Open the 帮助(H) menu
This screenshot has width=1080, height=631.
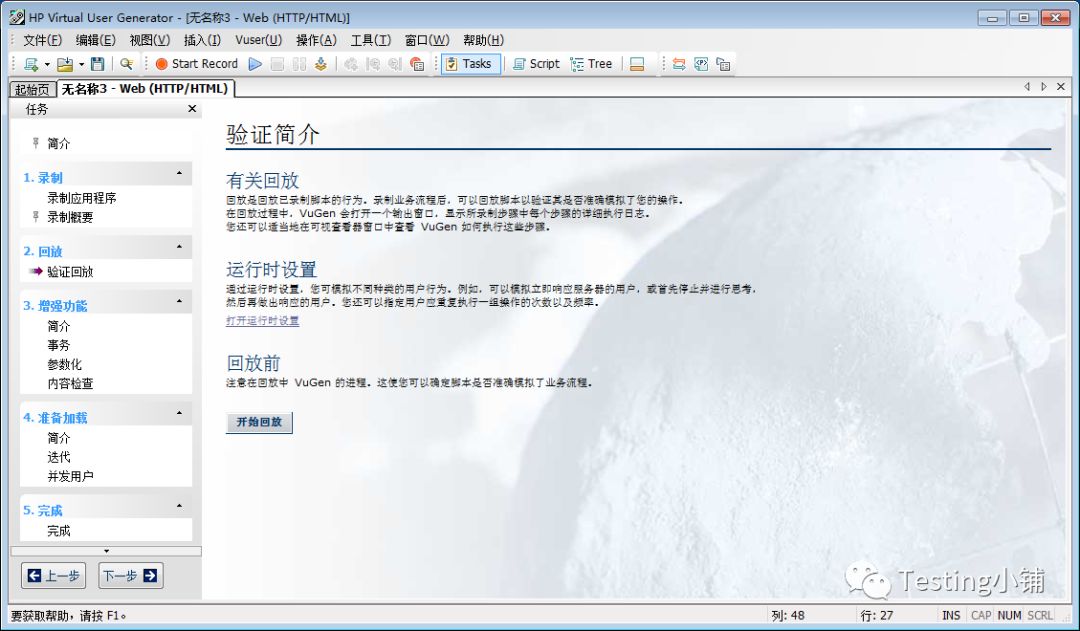point(484,41)
